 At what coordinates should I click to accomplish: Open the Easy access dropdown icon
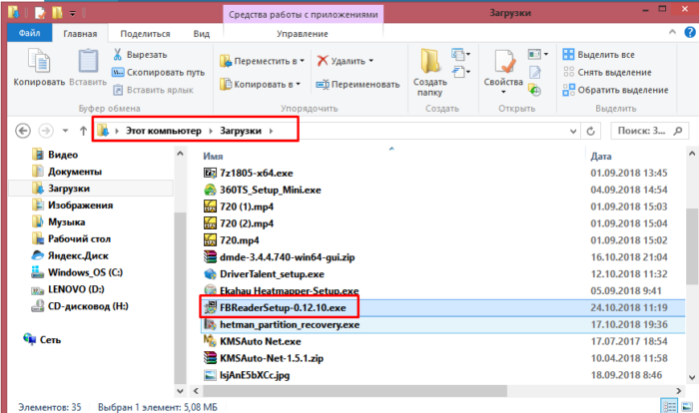[x=461, y=71]
